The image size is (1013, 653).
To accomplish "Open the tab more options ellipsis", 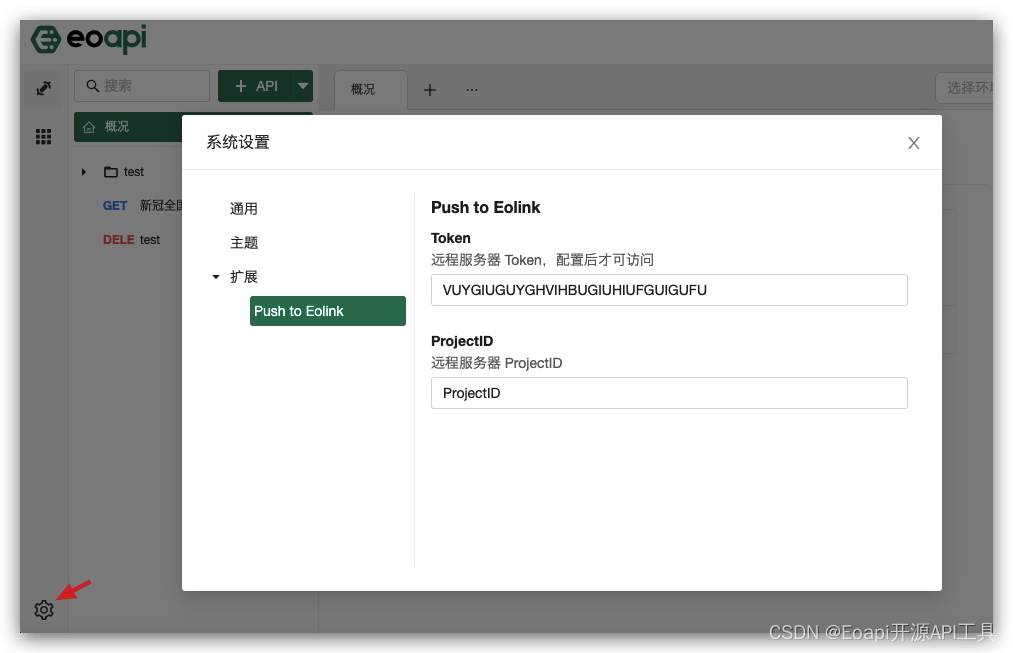I will coord(472,90).
